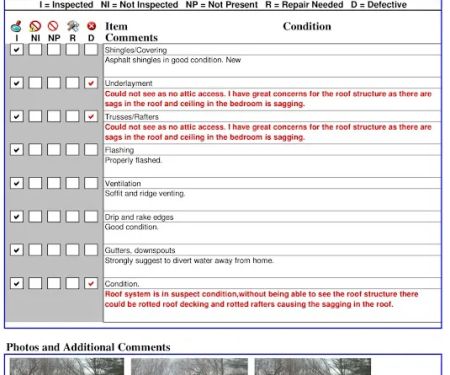The height and width of the screenshot is (375, 450).
Task: Click the Shingles/Covering comment field
Action: (x=272, y=66)
